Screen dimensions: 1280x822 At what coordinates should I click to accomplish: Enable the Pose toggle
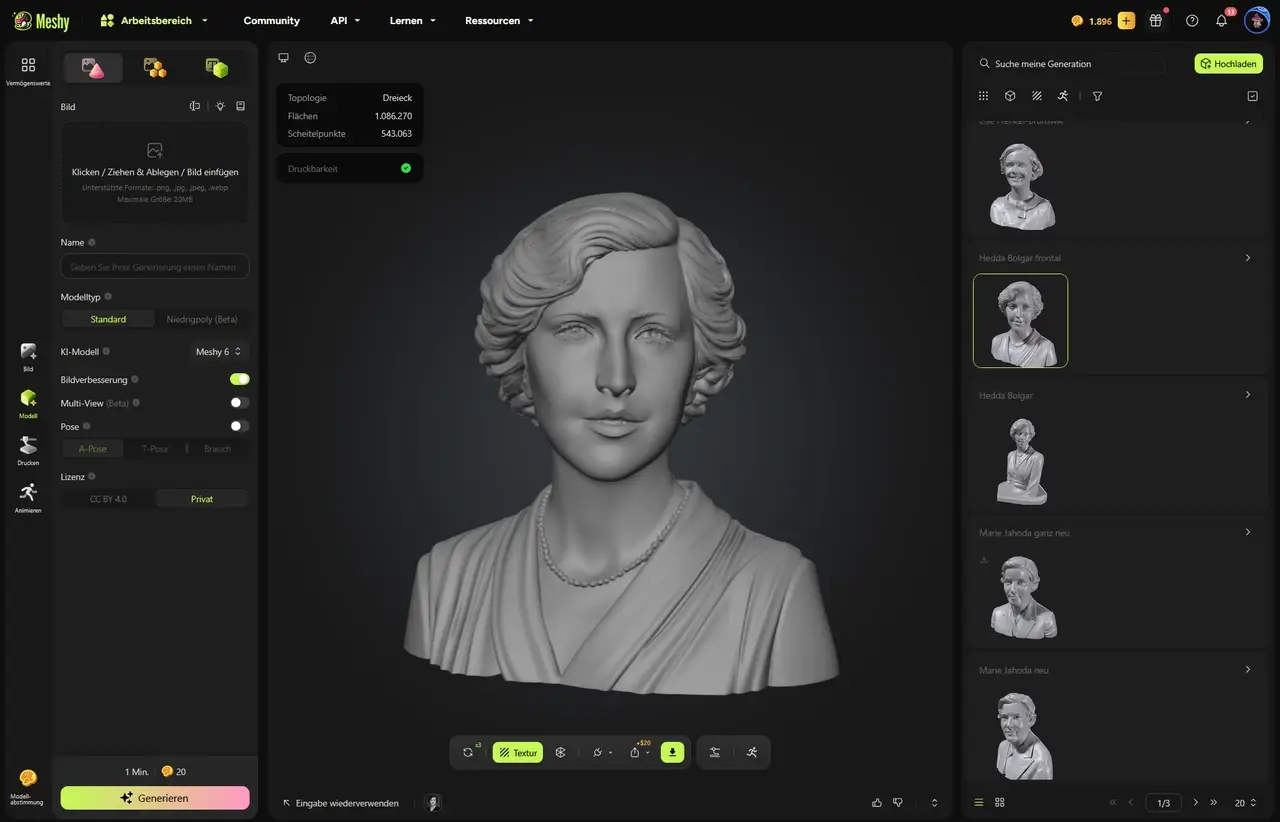[x=239, y=425]
